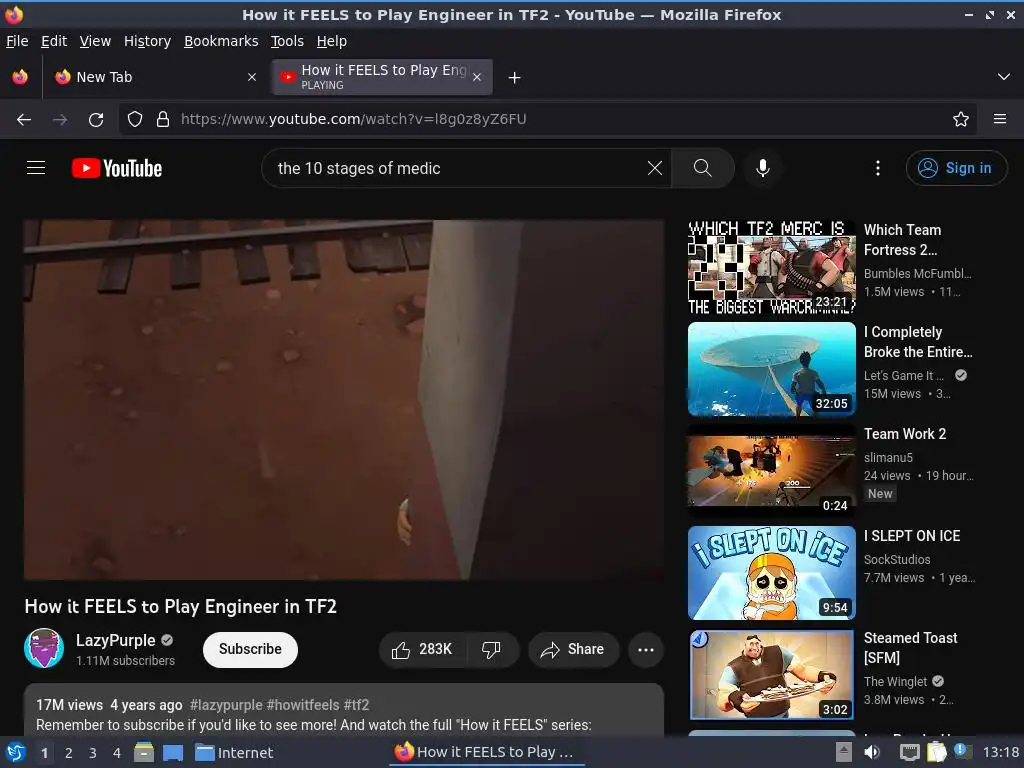Open I SLEPT ON ICE thumbnail
Screen dimensions: 1024x768
pyautogui.click(x=772, y=573)
